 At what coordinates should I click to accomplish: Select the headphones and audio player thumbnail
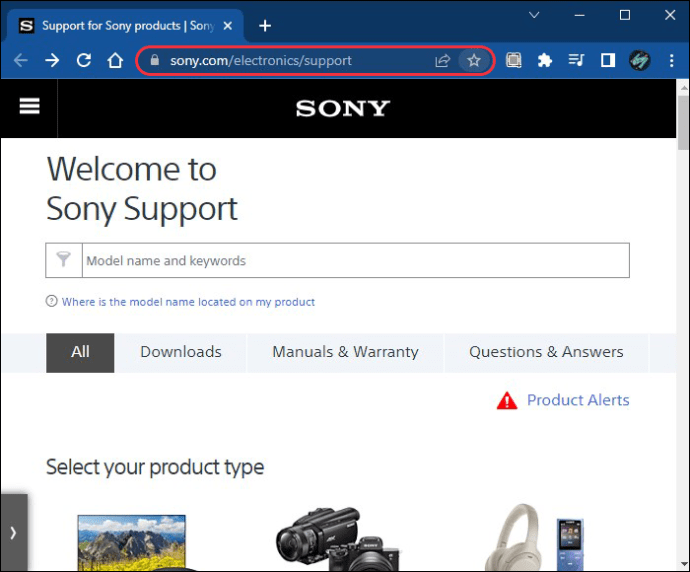(x=535, y=538)
